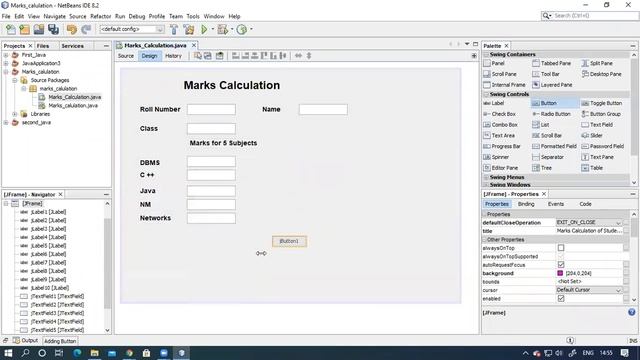Click the Debug Project toolbar icon

tap(223, 29)
